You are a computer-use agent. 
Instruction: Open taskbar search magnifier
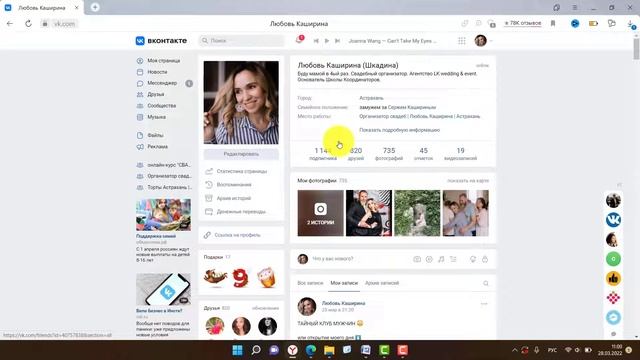tap(256, 350)
